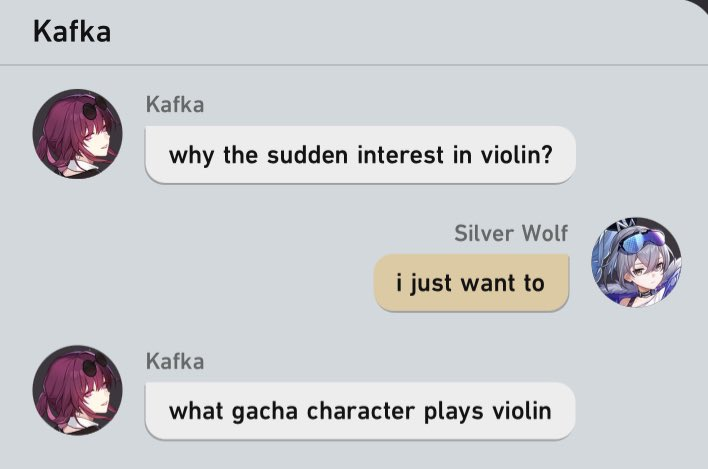Select the tan "i just want to" bubble
Screen dimensions: 708x469
click(471, 283)
